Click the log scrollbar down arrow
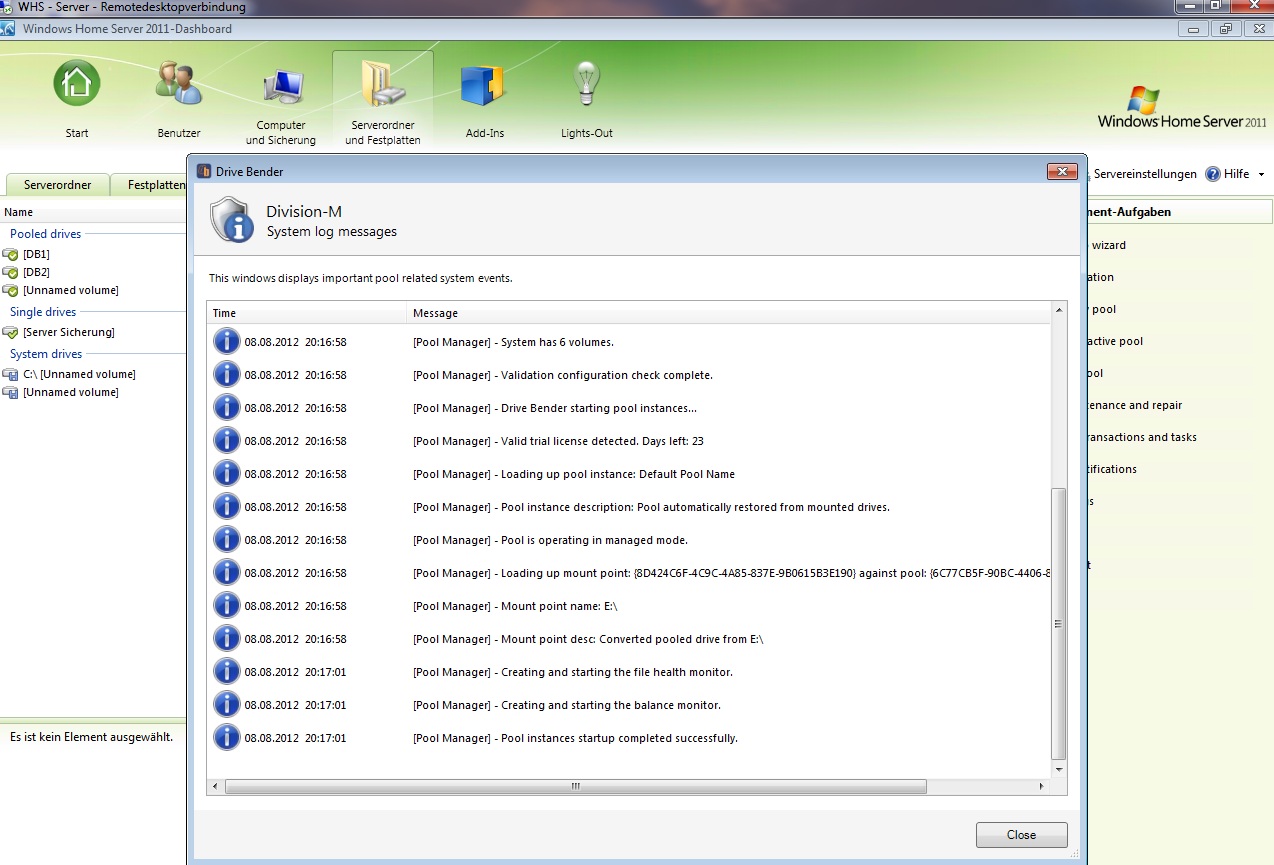The height and width of the screenshot is (865, 1274). pyautogui.click(x=1059, y=771)
